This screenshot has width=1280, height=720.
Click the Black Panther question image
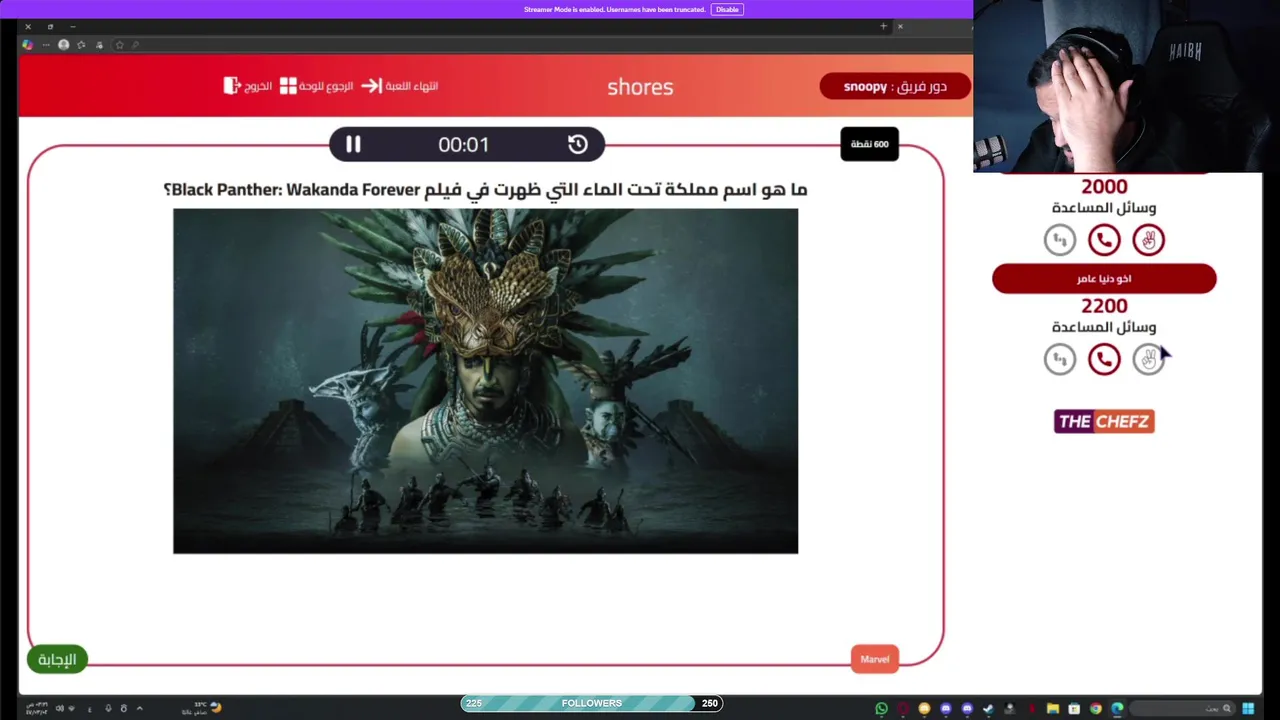click(485, 381)
